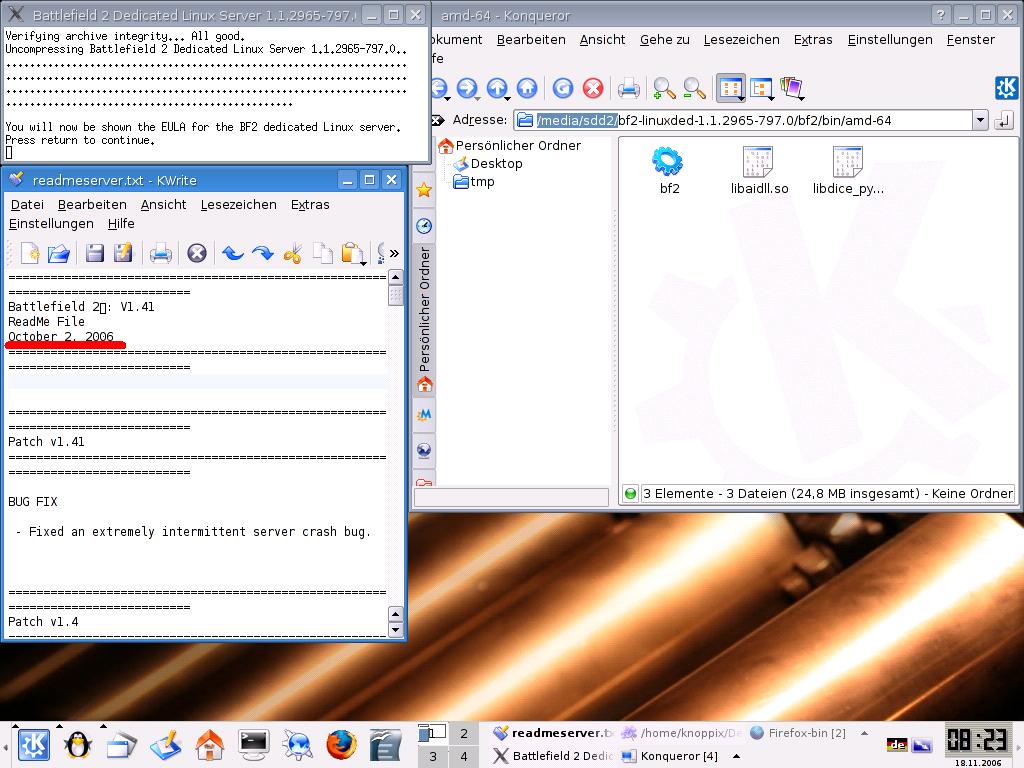Close the KWrite document via toolbar
This screenshot has height=768, width=1024.
[197, 253]
